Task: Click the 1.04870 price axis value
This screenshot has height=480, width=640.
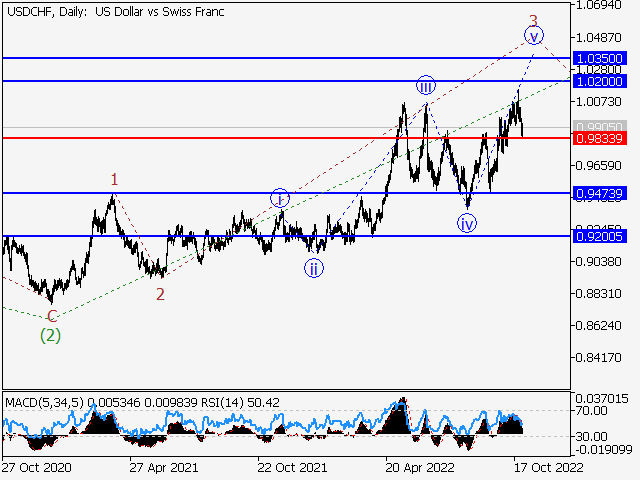Action: 598,38
